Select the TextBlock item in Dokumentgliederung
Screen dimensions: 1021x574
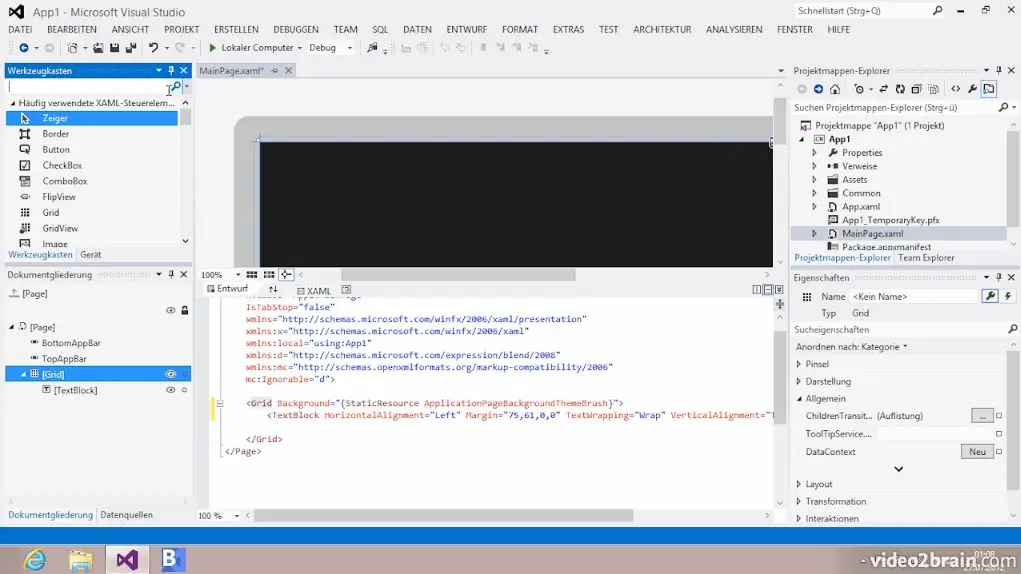[76, 390]
